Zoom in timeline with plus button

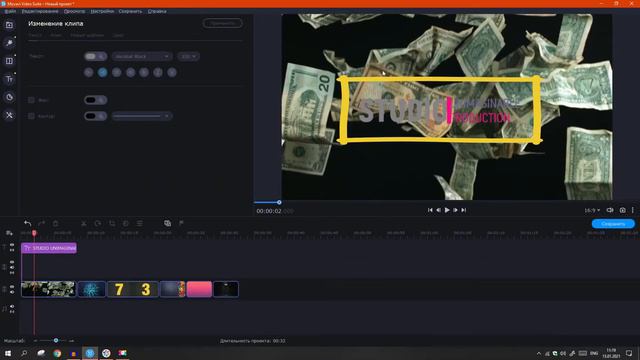(x=71, y=340)
